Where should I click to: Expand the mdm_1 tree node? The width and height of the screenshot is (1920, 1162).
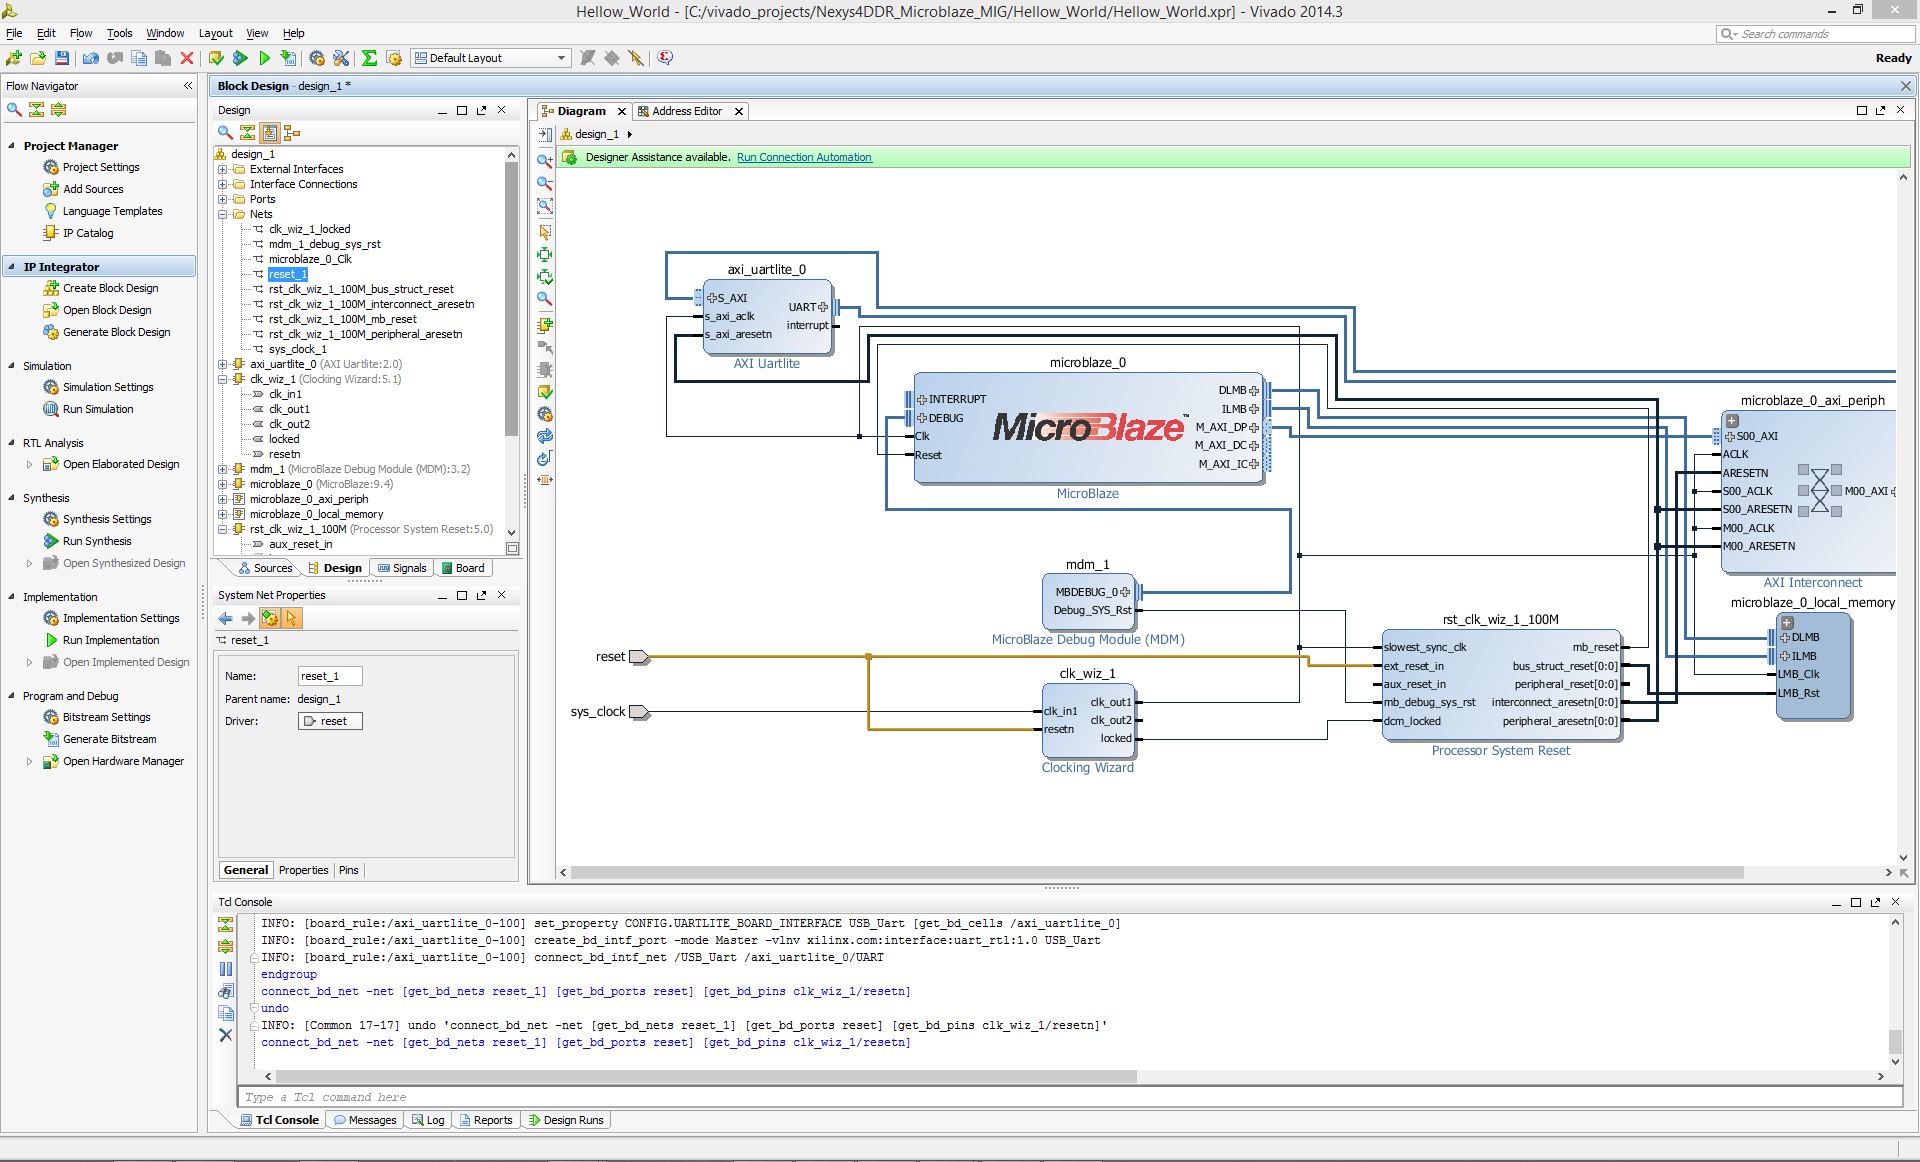tap(223, 469)
